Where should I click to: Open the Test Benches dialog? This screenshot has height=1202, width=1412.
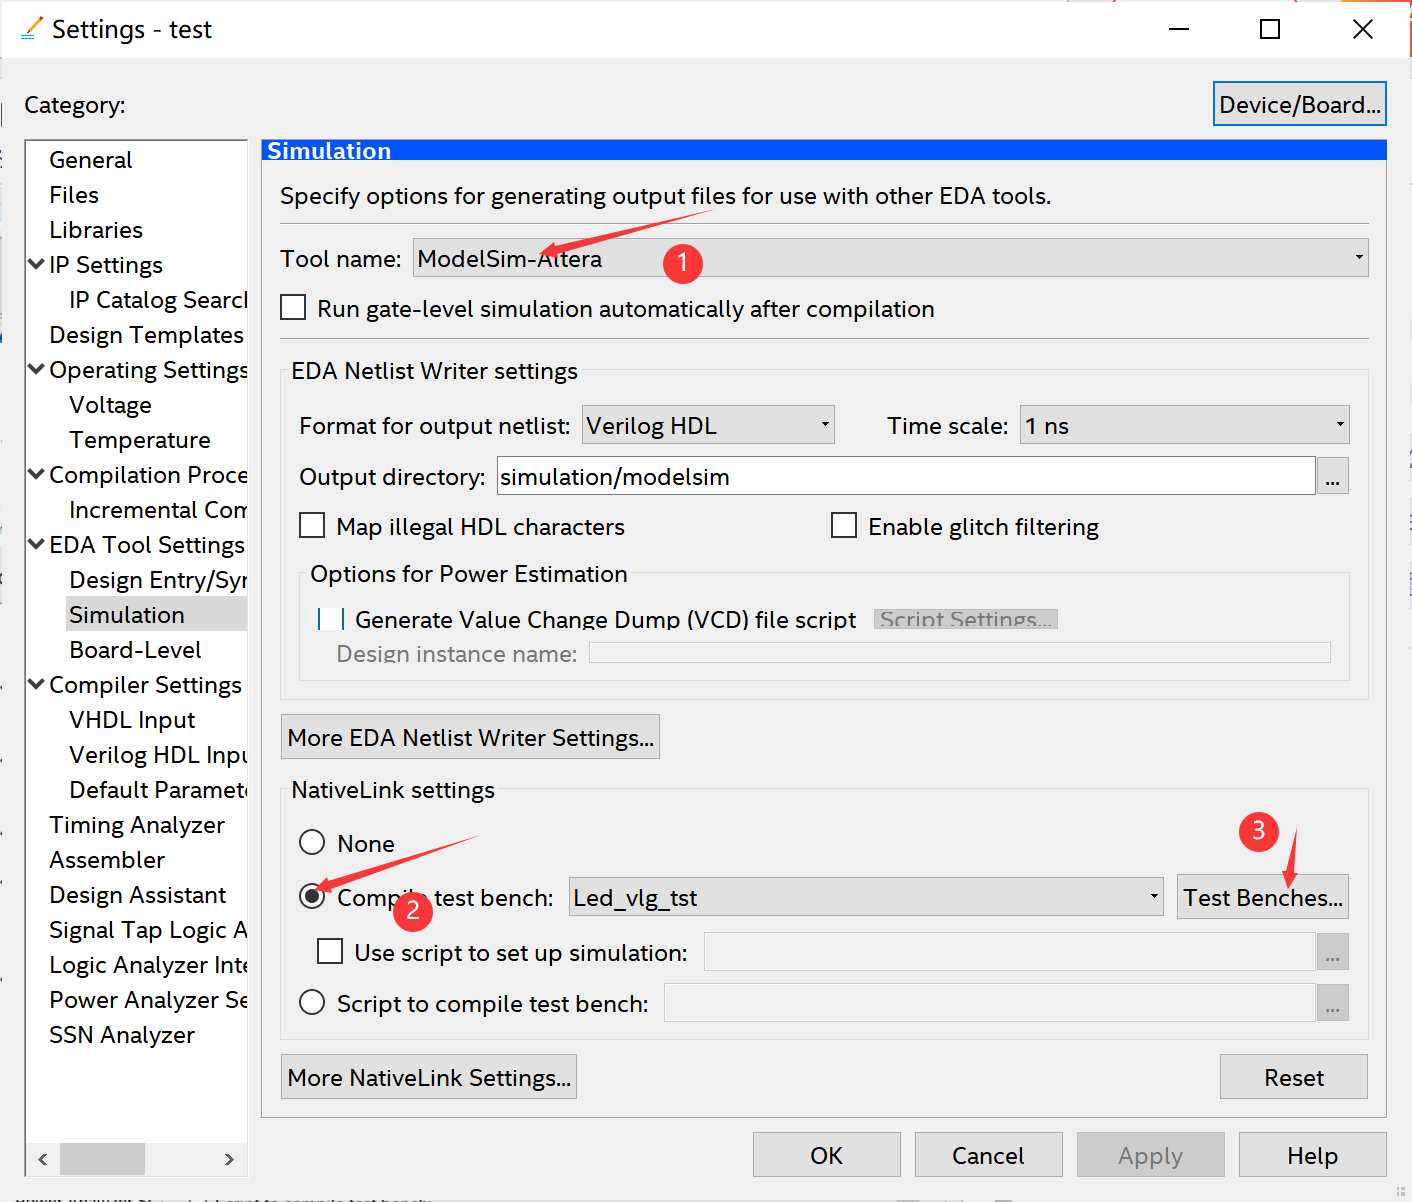click(x=1262, y=896)
